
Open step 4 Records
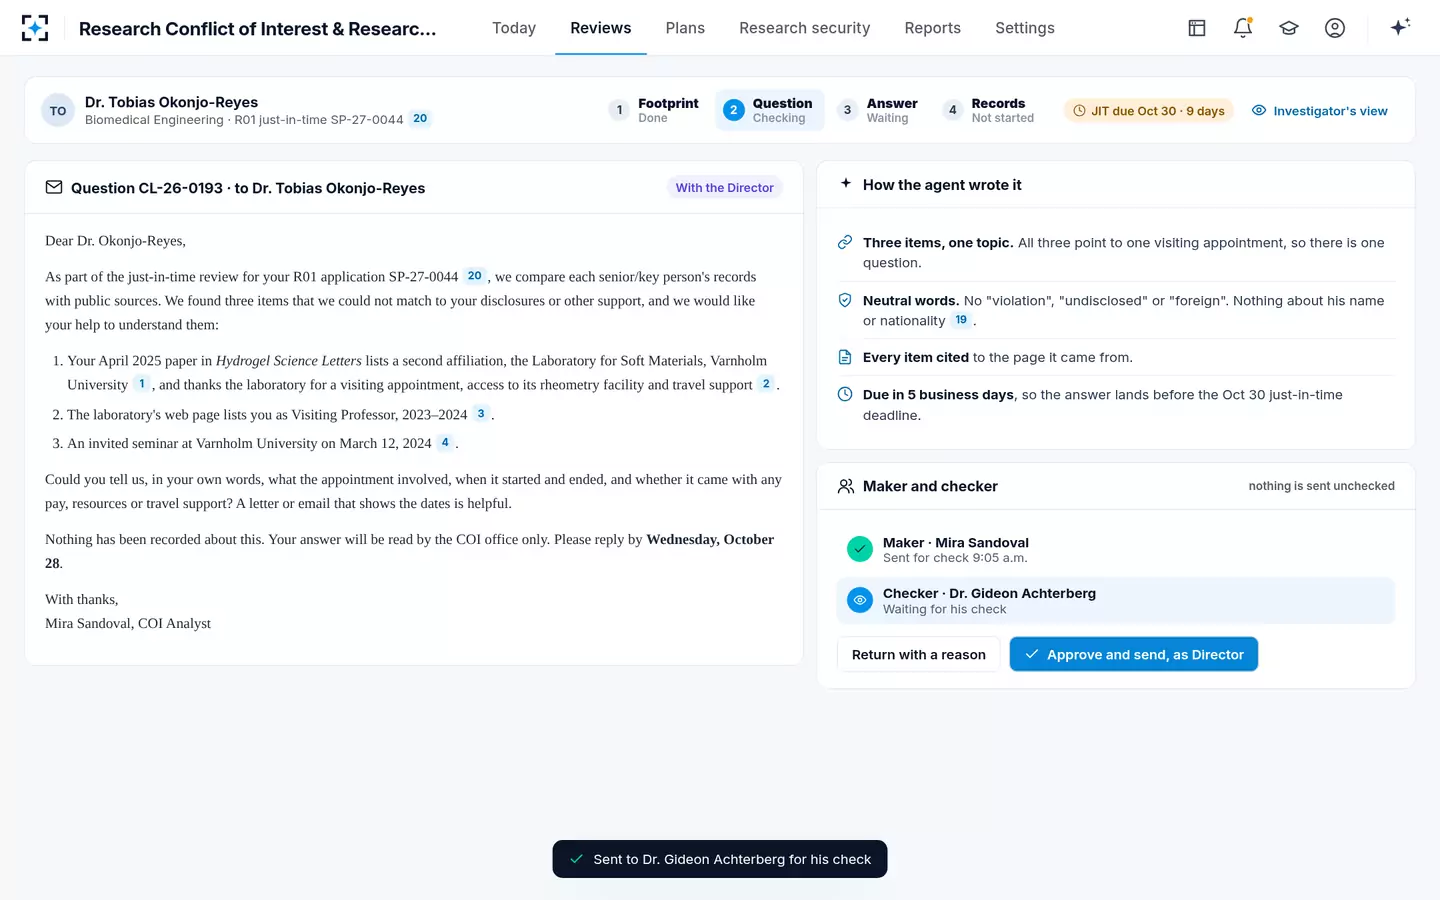[989, 110]
